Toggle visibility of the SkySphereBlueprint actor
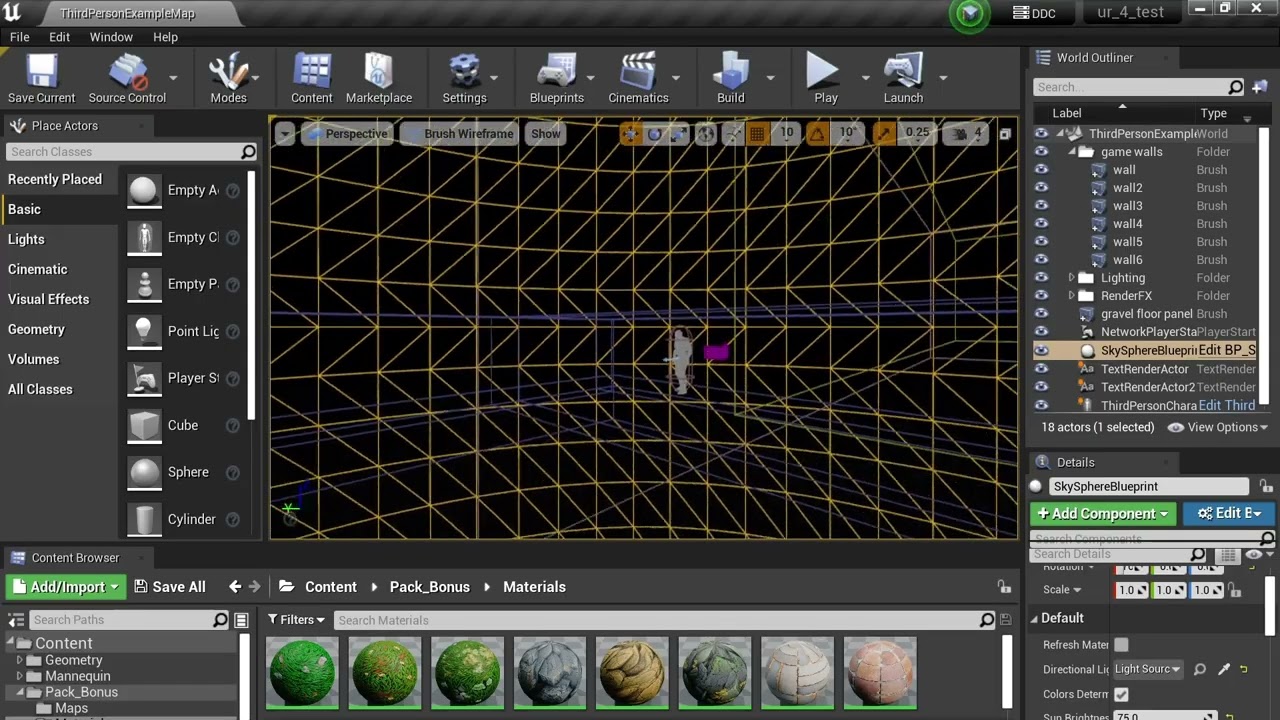Viewport: 1280px width, 720px height. [x=1041, y=351]
